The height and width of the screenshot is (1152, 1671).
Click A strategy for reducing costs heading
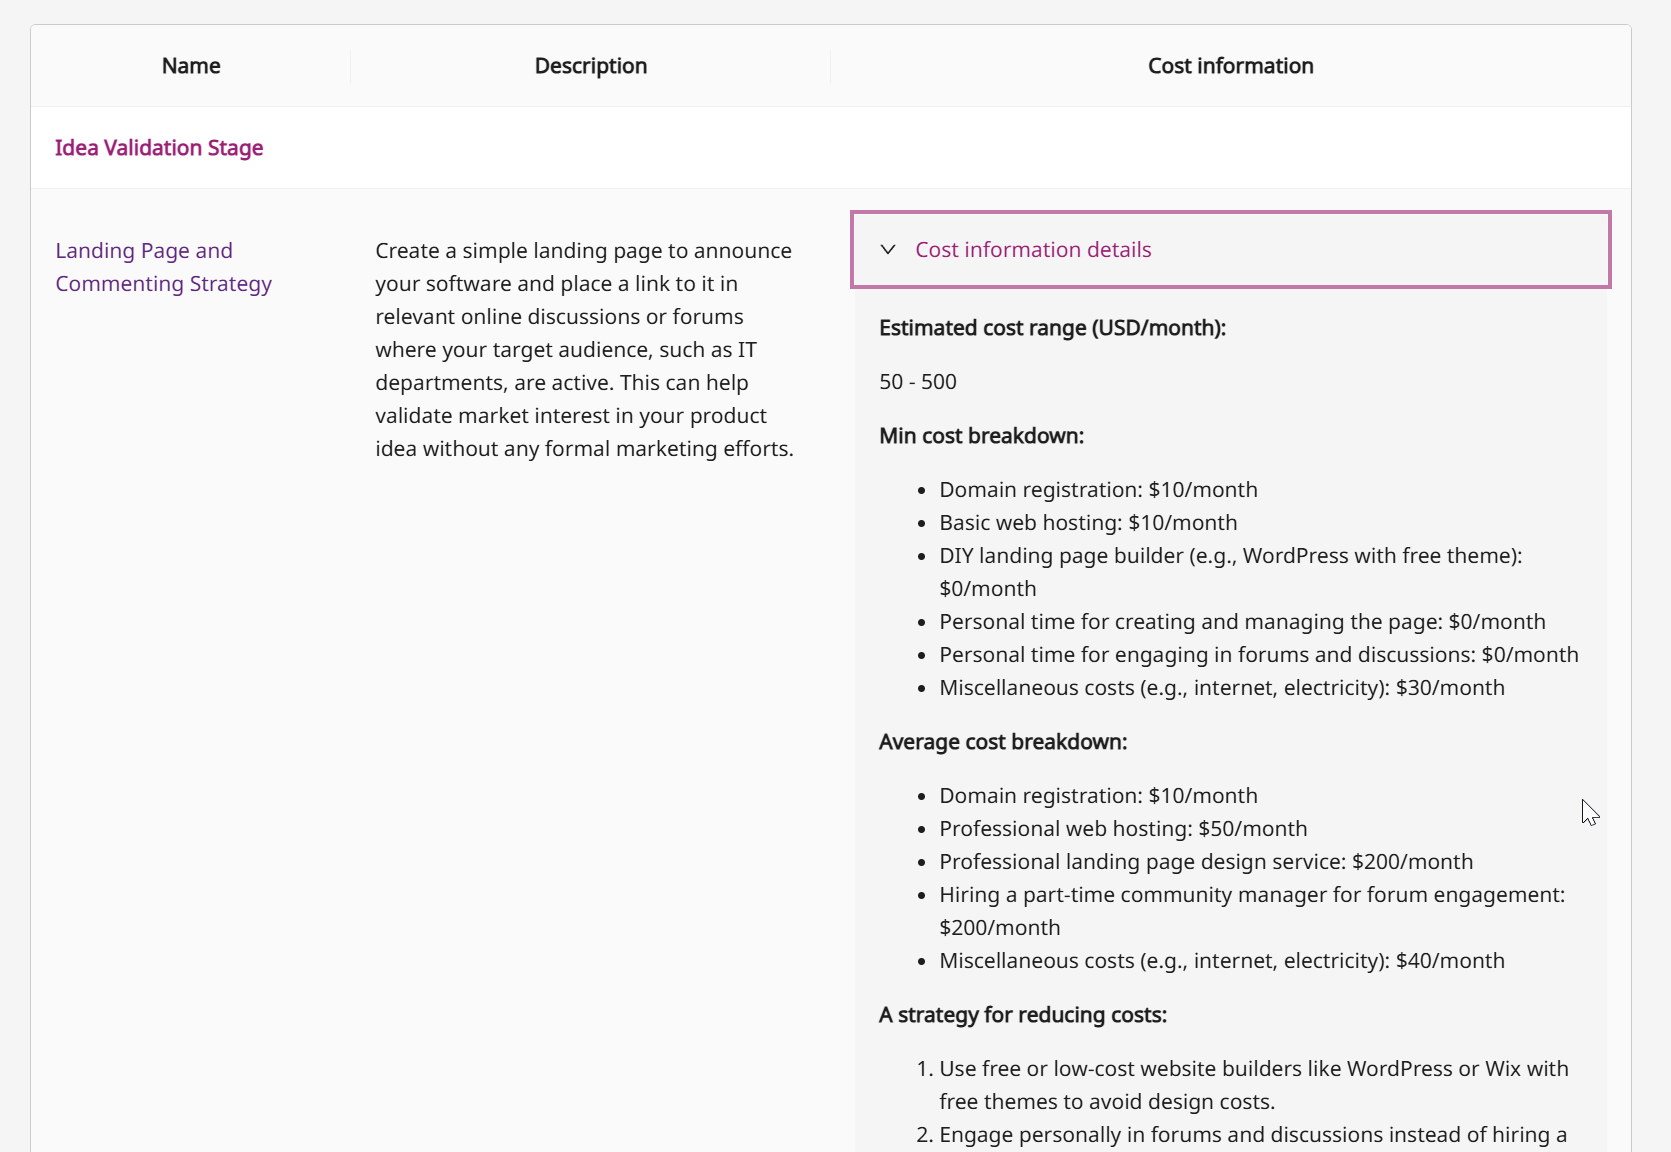pos(1023,1015)
